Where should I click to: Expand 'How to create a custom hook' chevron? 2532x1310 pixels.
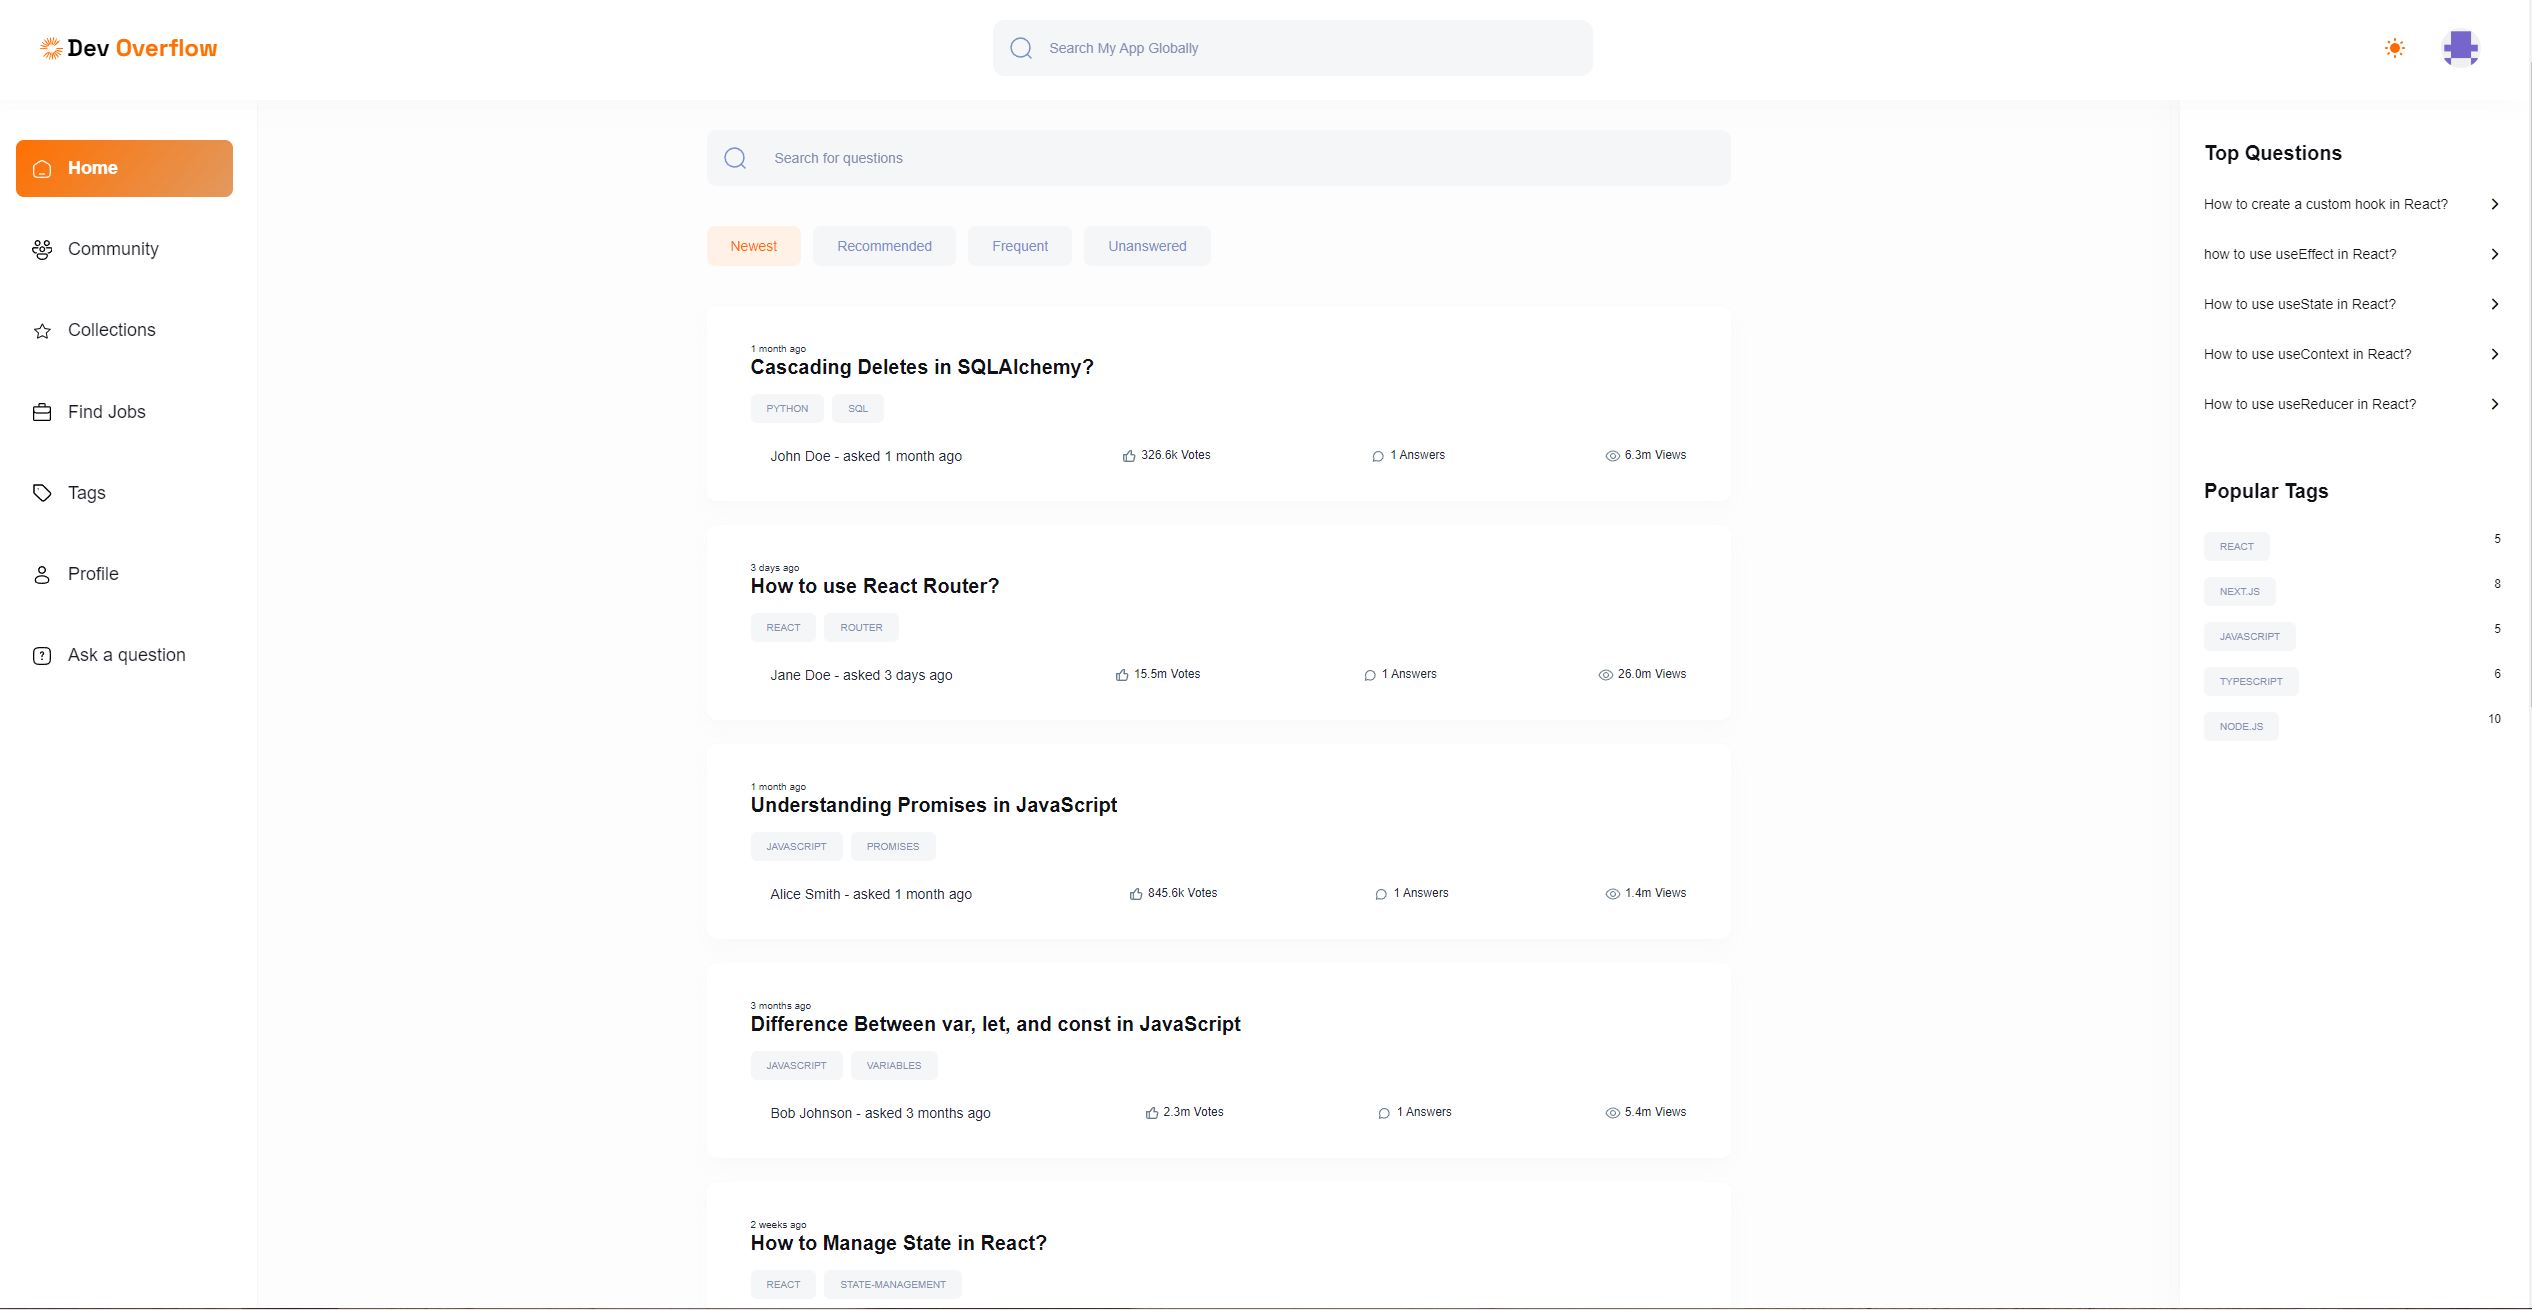[x=2495, y=204]
